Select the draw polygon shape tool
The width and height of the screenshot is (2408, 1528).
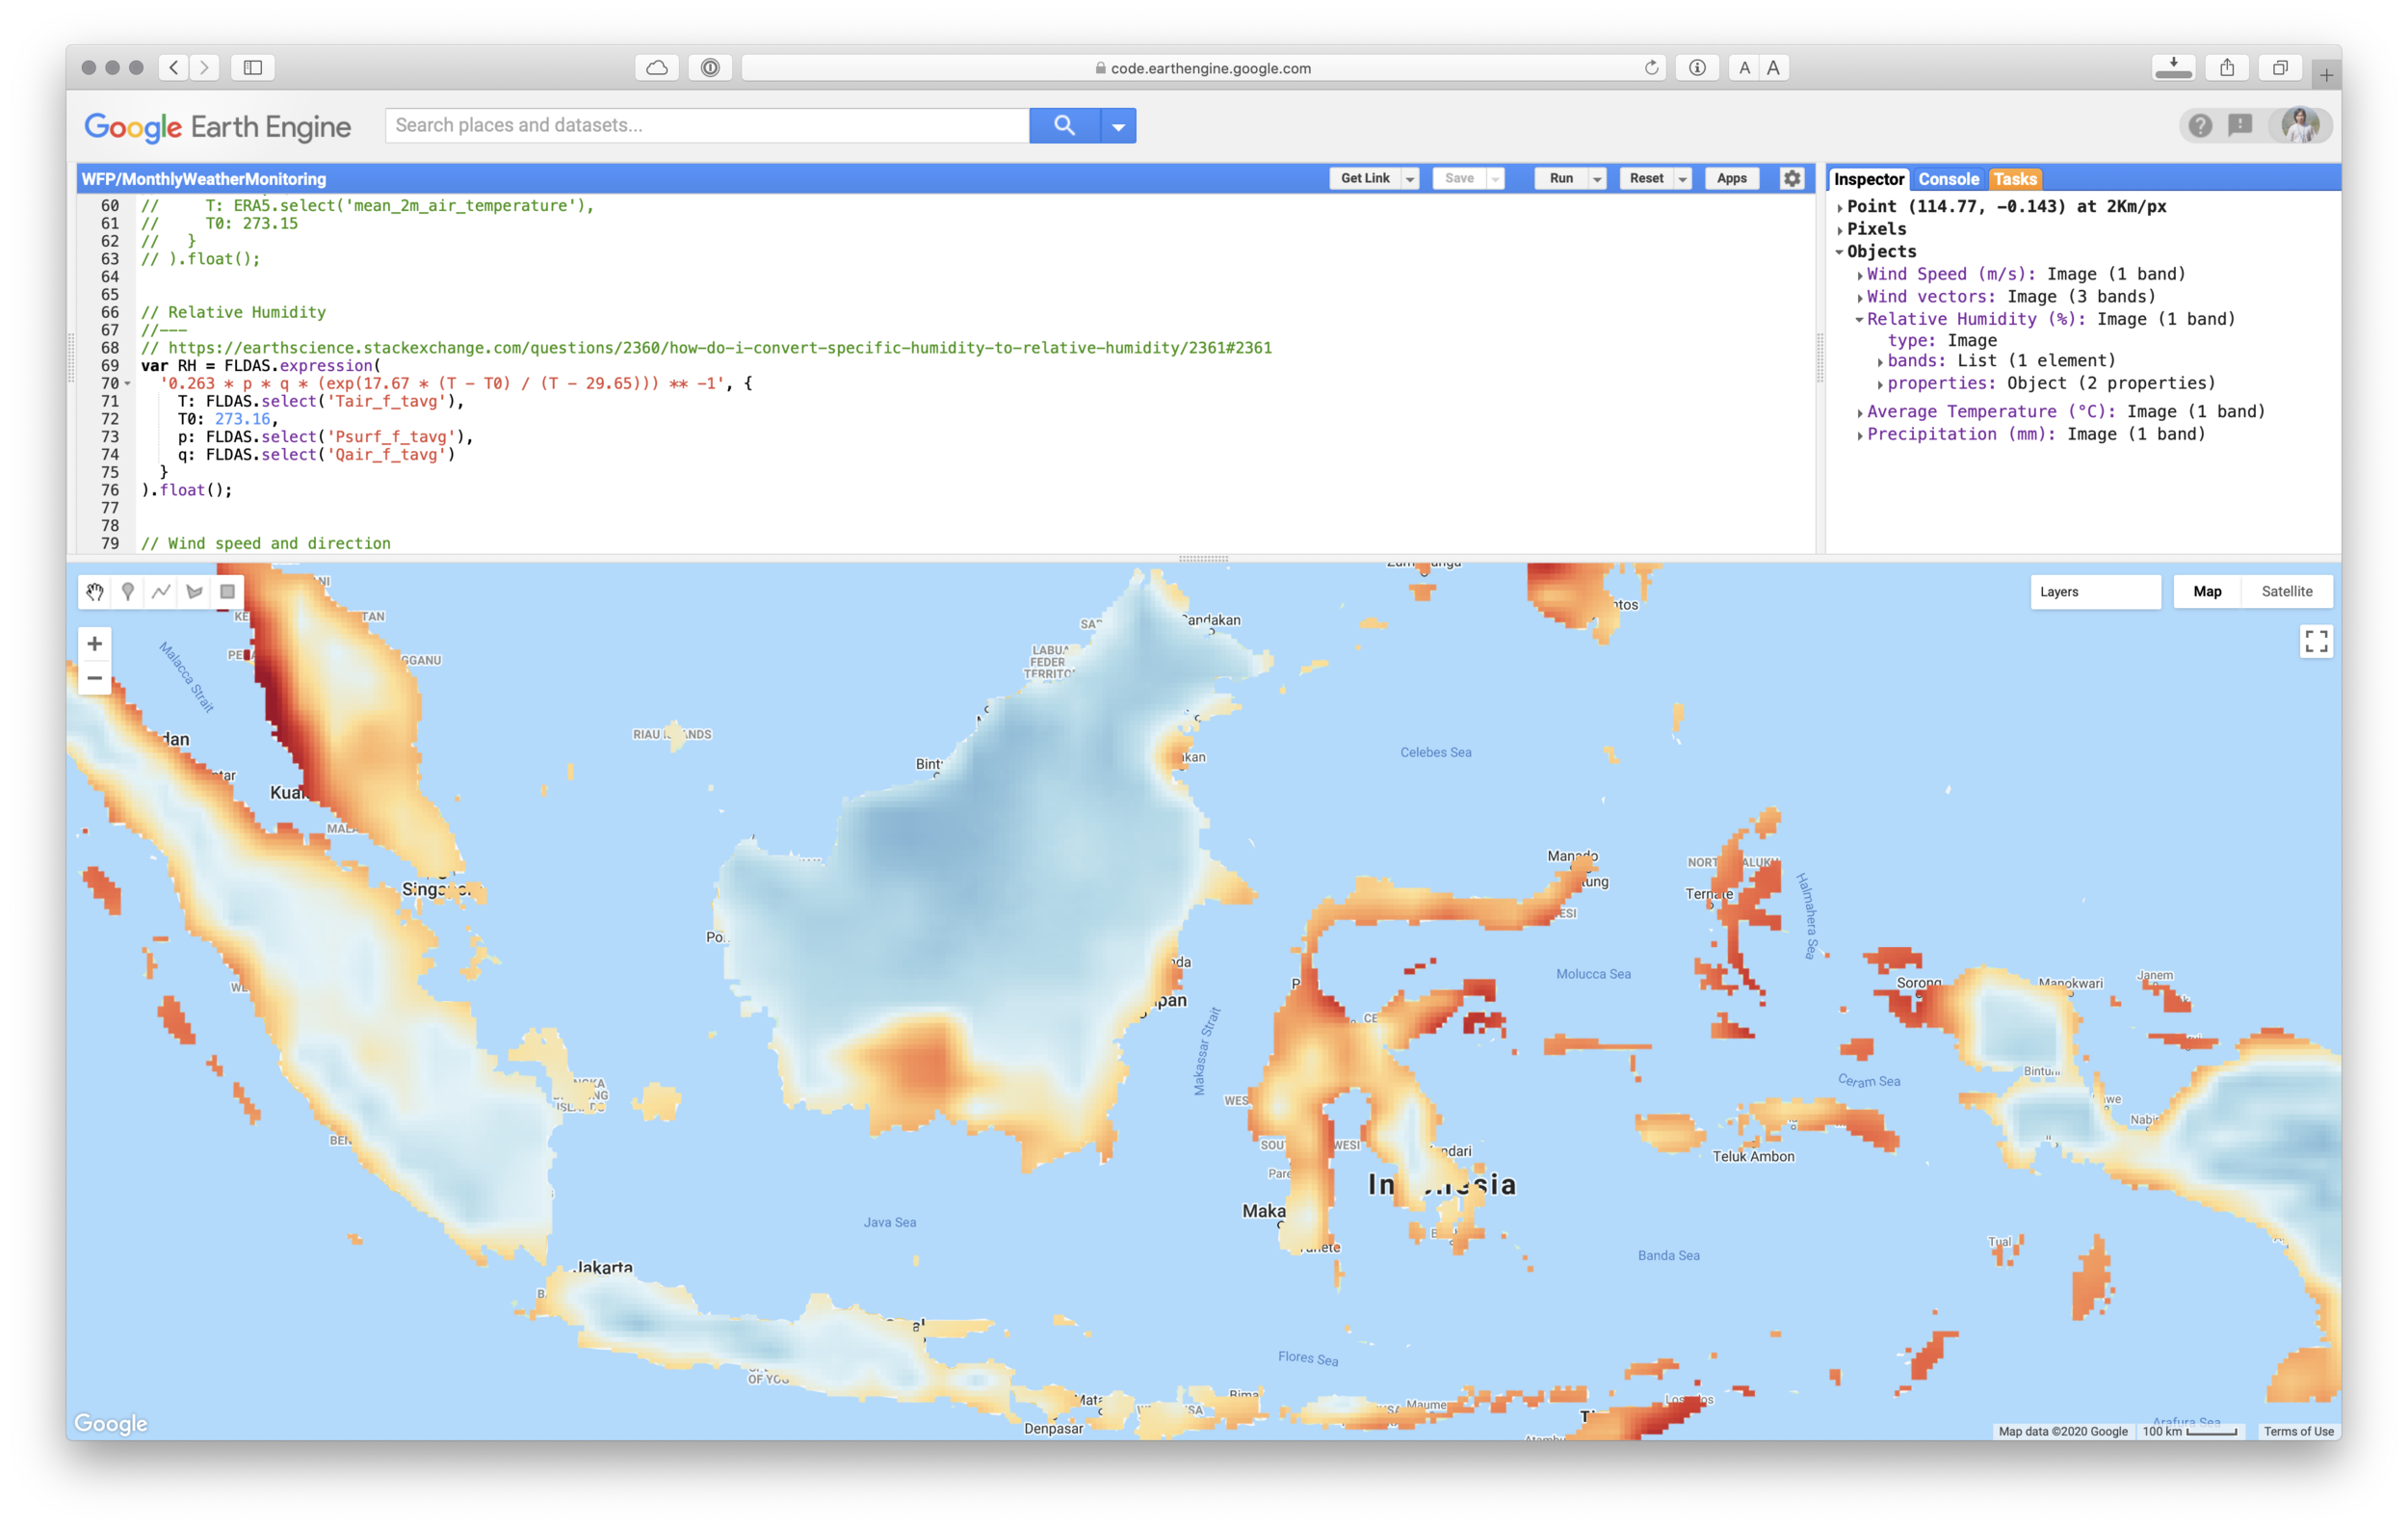click(194, 592)
